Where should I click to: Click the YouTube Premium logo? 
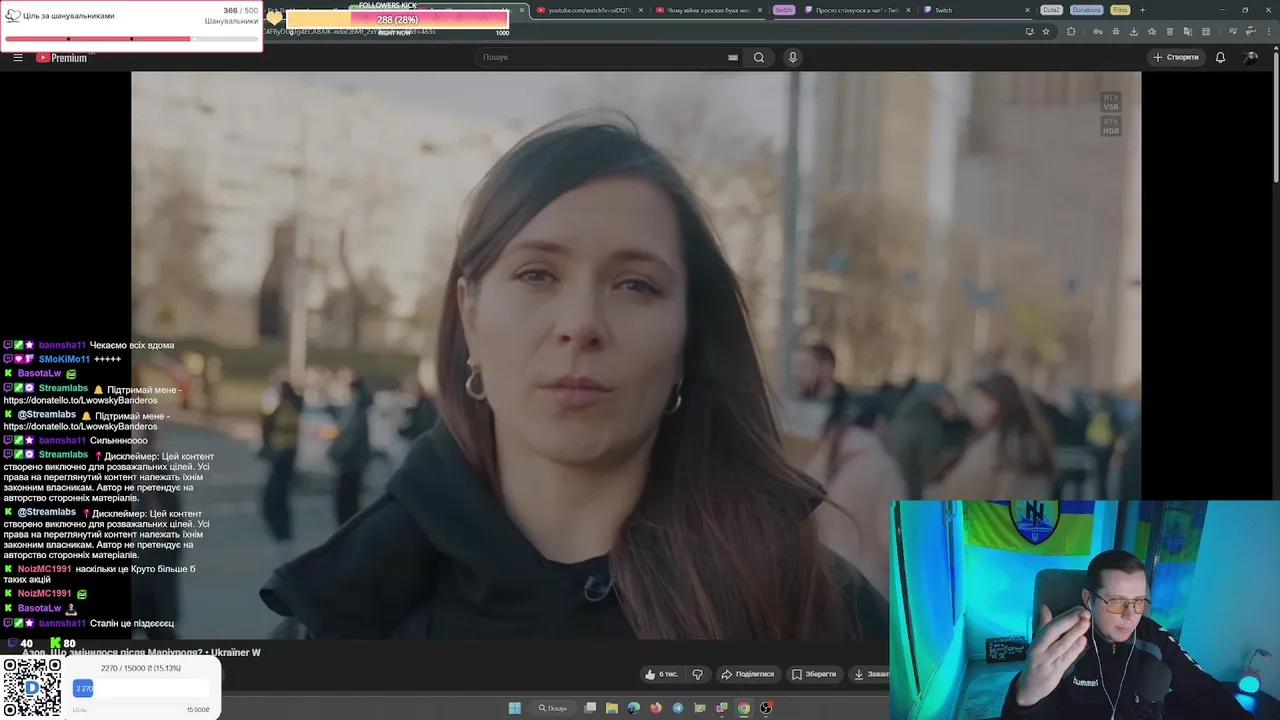[x=62, y=57]
